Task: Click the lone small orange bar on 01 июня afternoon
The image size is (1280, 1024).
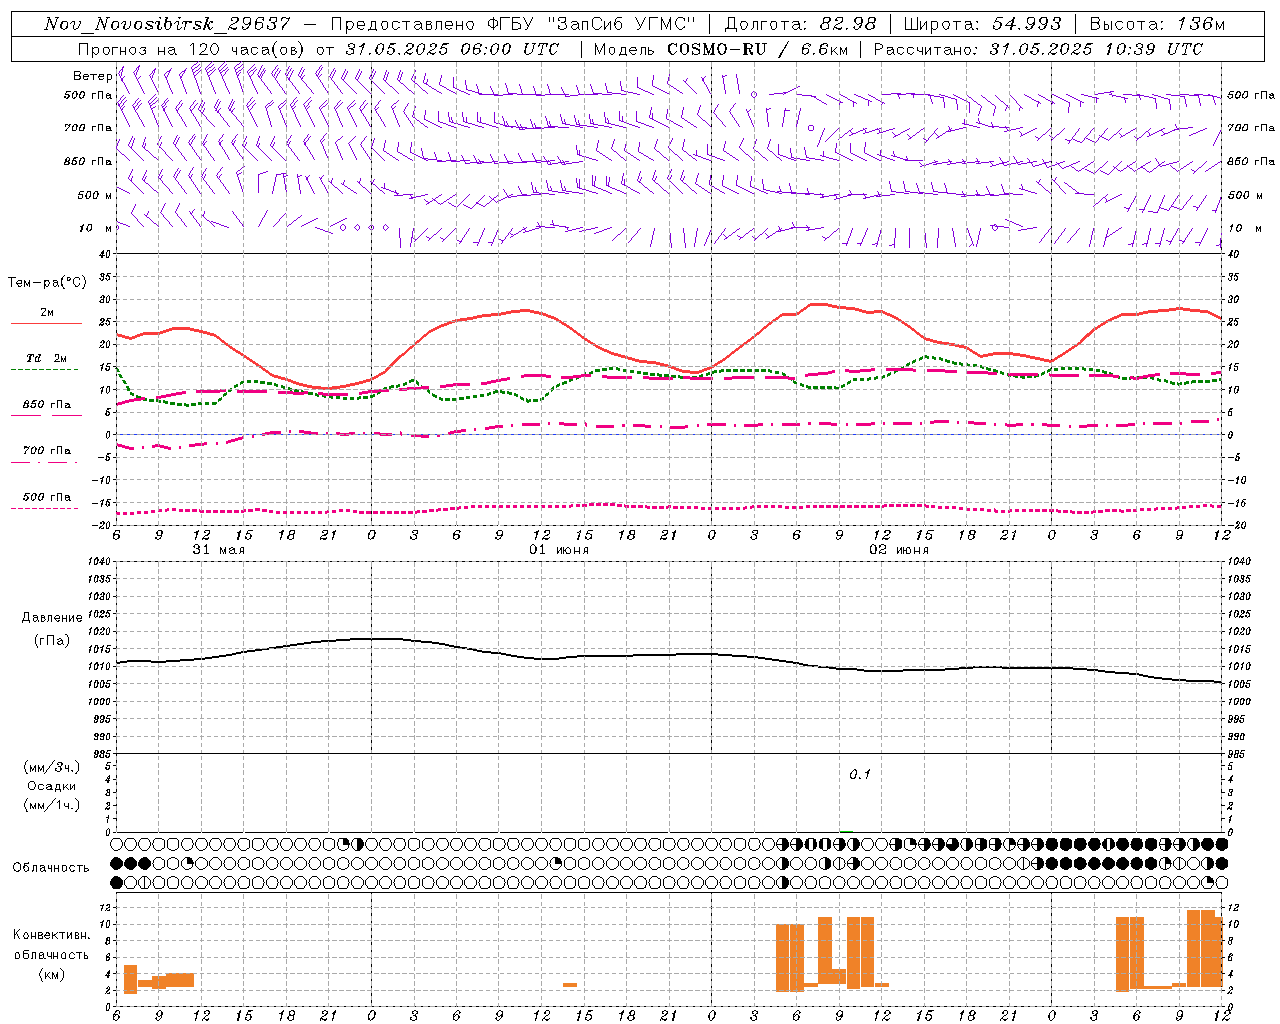Action: (x=570, y=985)
